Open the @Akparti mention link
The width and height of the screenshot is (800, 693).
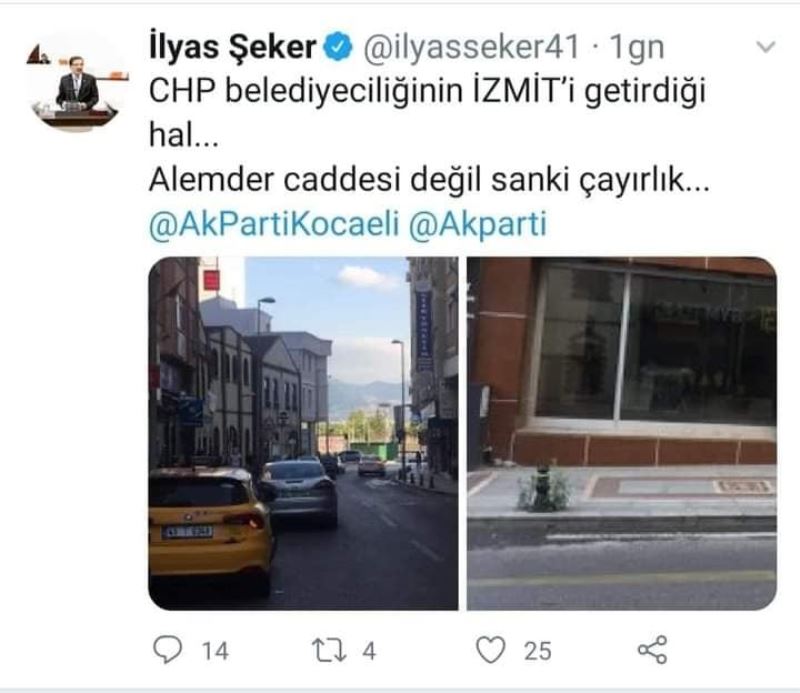pyautogui.click(x=478, y=225)
